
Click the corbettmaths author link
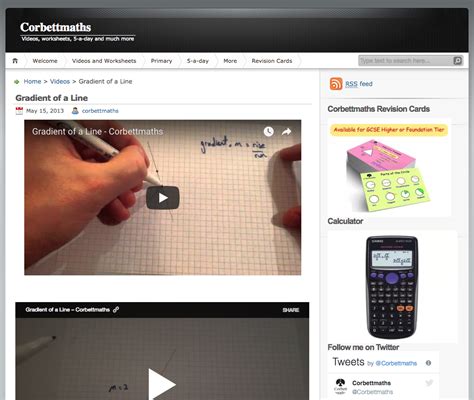[x=100, y=111]
